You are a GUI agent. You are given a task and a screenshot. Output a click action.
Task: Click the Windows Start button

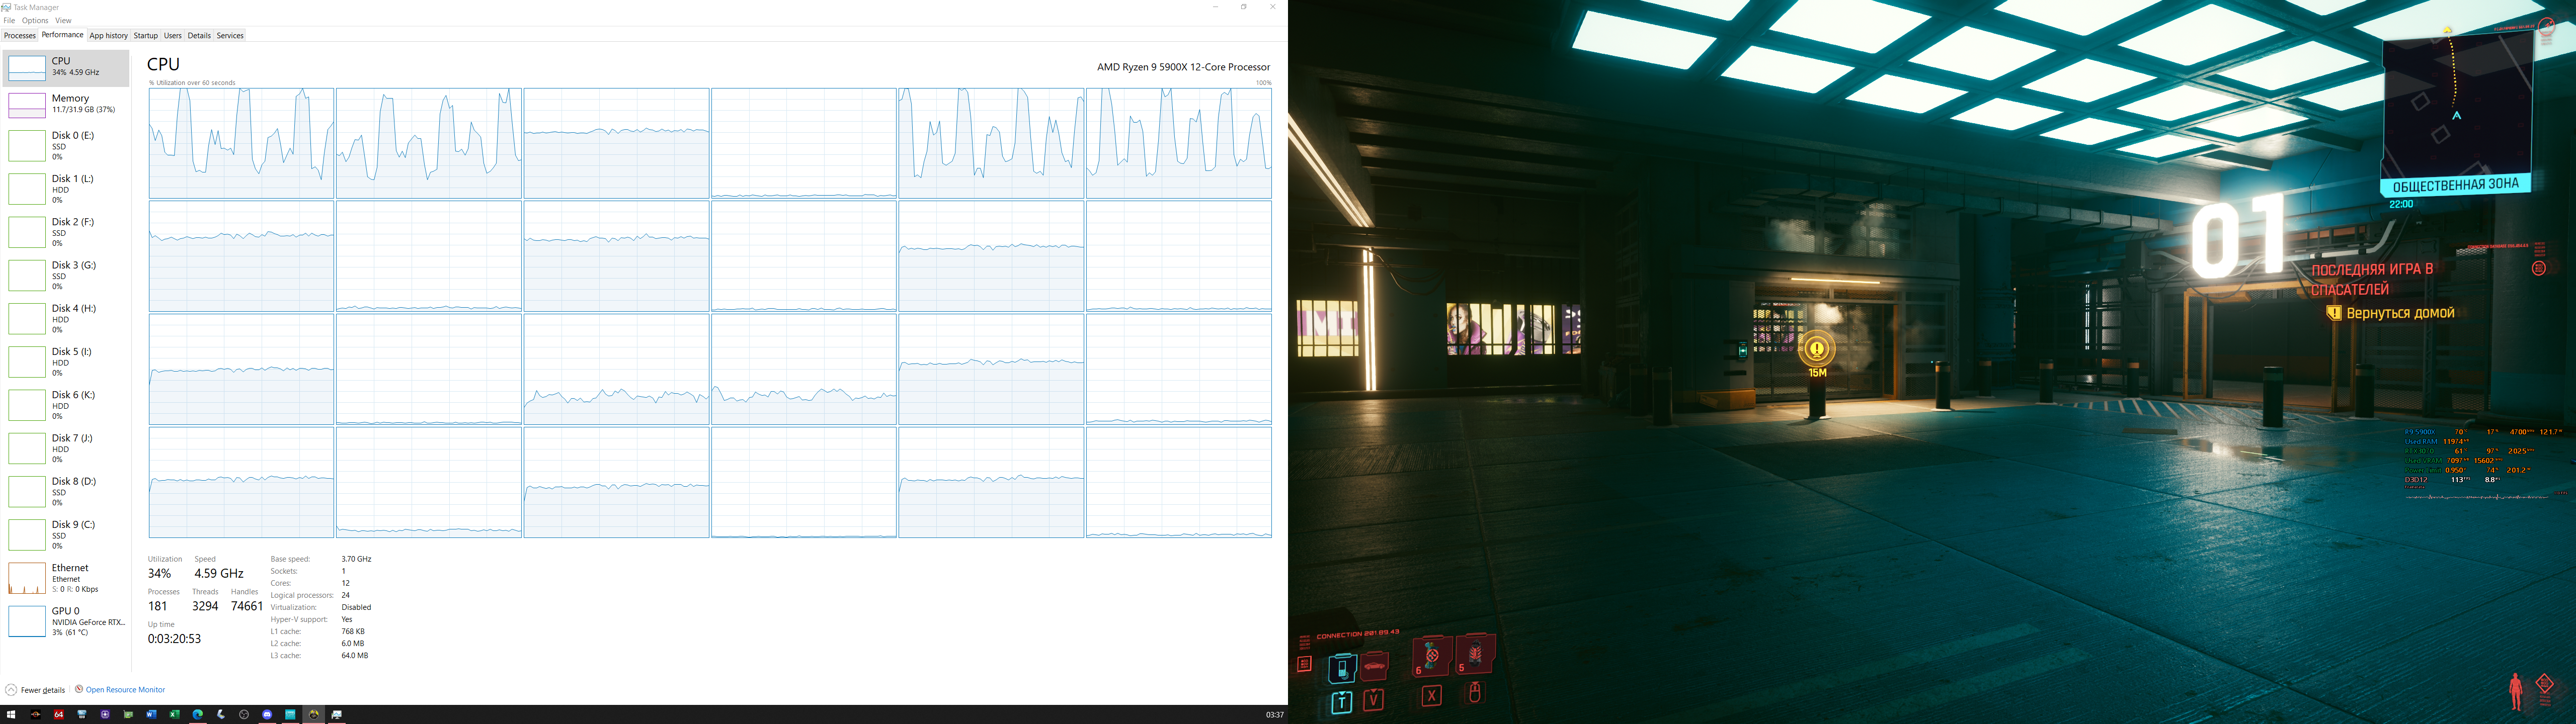11,714
